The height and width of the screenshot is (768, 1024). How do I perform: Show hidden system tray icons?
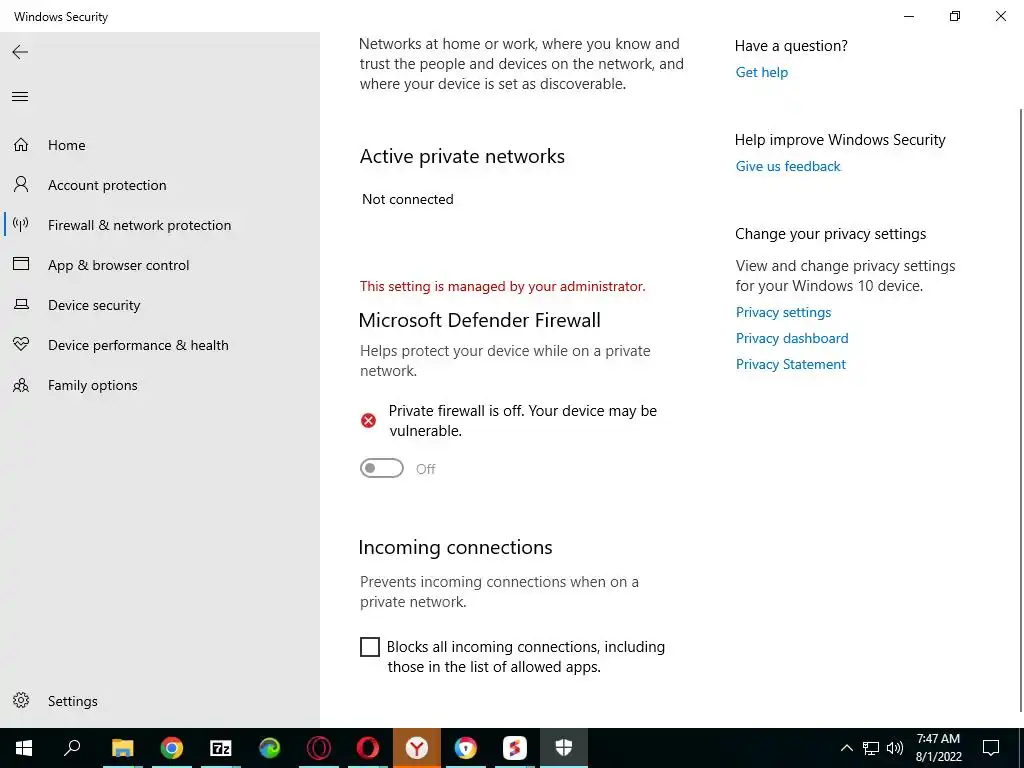(846, 748)
